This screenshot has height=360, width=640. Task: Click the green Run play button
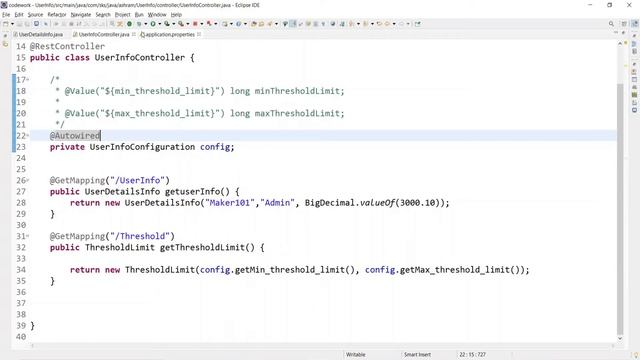153,24
